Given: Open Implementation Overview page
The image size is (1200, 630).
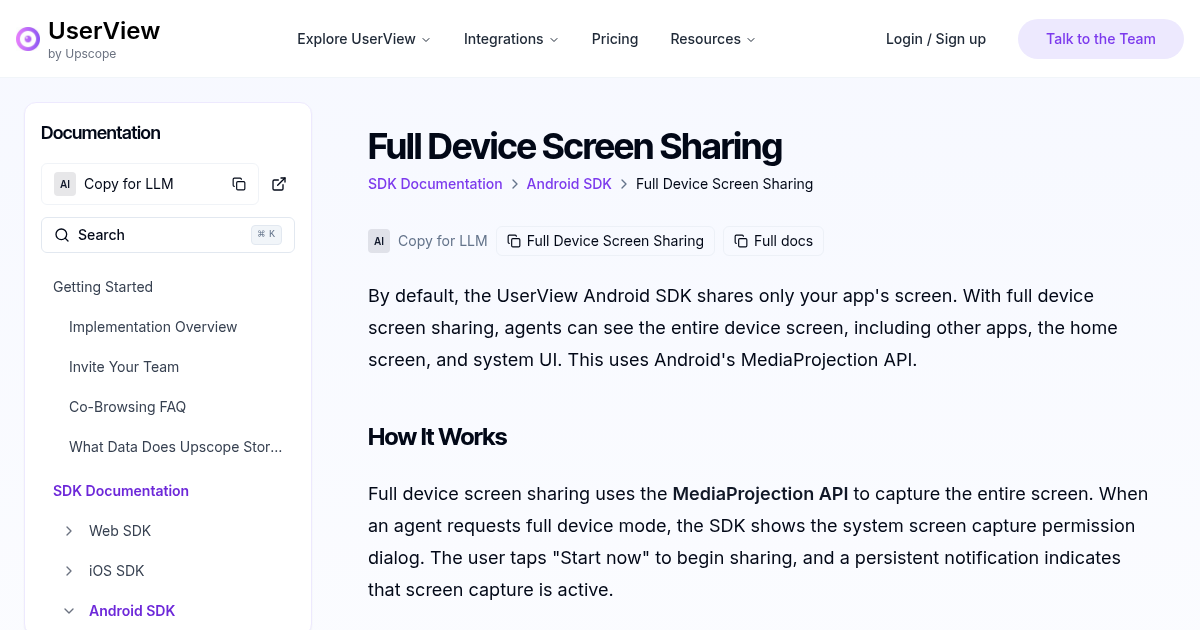Looking at the screenshot, I should (x=153, y=327).
